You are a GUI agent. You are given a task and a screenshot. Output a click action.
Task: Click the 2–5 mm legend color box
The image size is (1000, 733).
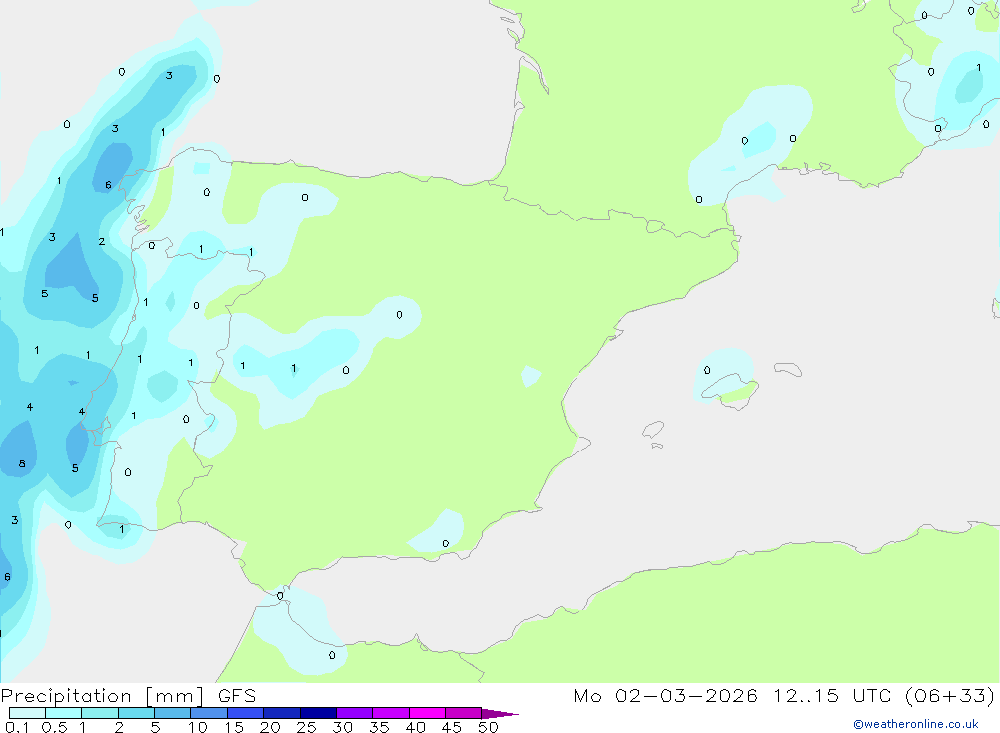(136, 713)
